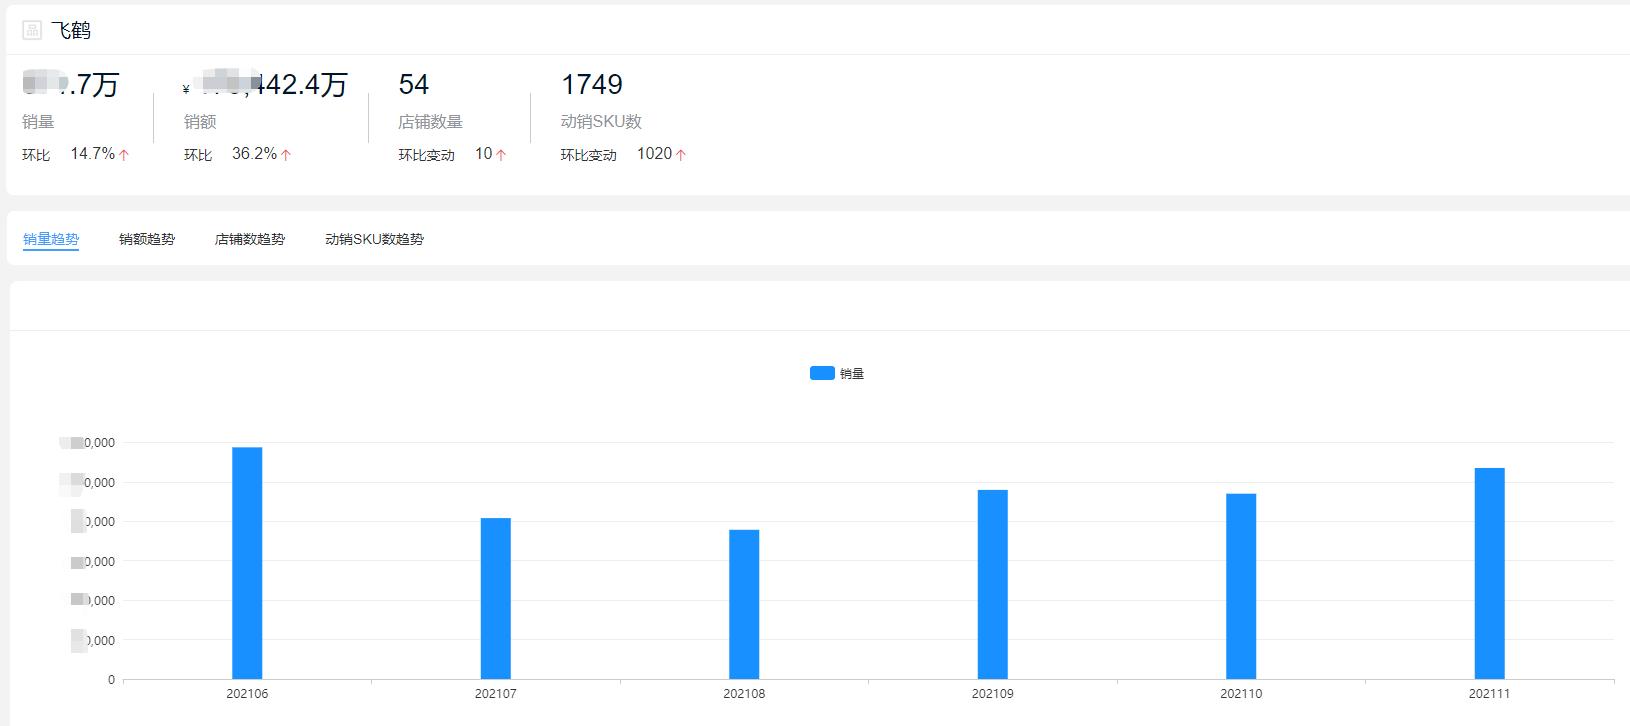
Task: Click the 1749 动销SKU数 value
Action: pos(592,84)
